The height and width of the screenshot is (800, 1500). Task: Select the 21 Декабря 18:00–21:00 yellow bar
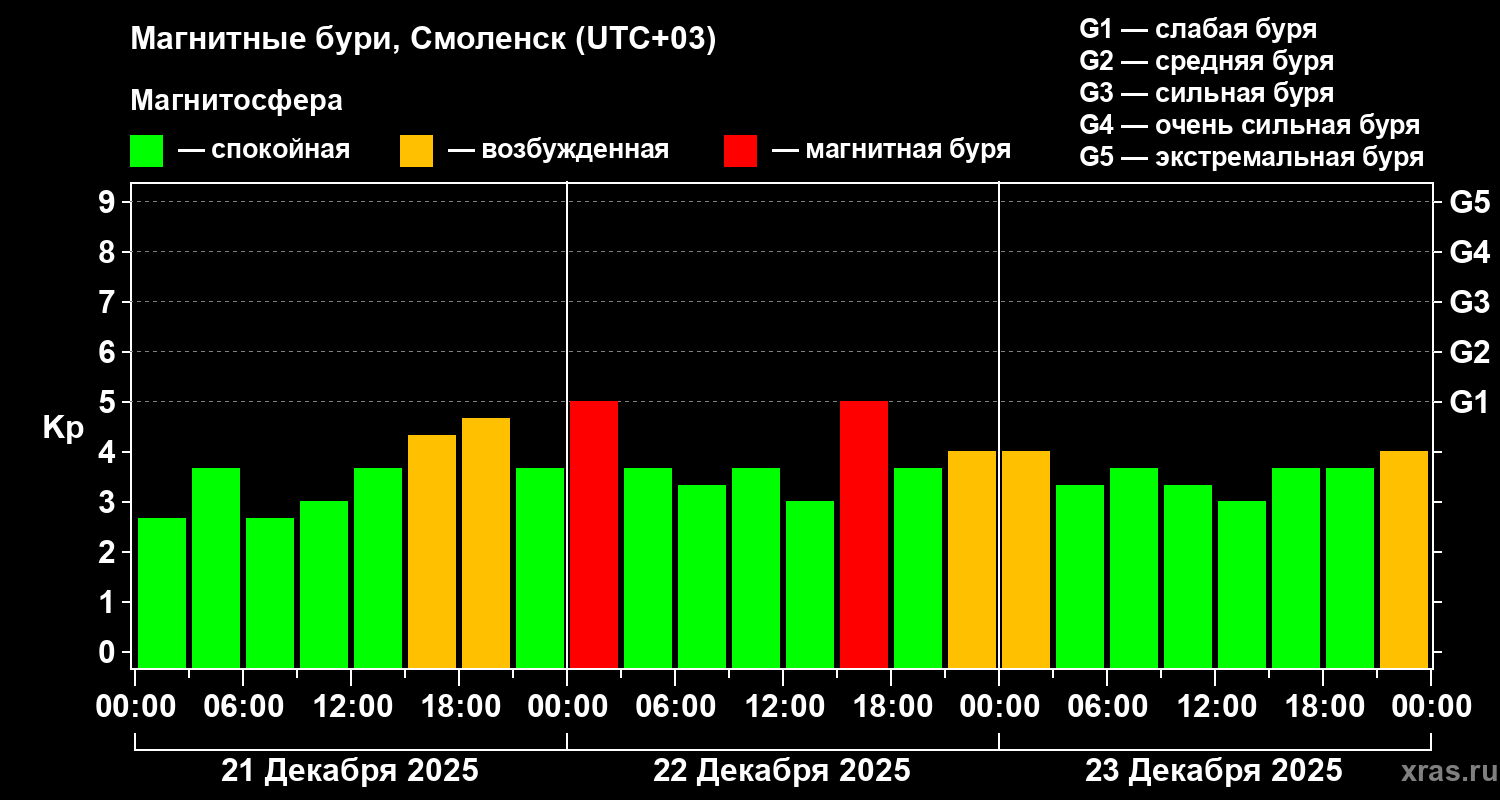tap(486, 543)
